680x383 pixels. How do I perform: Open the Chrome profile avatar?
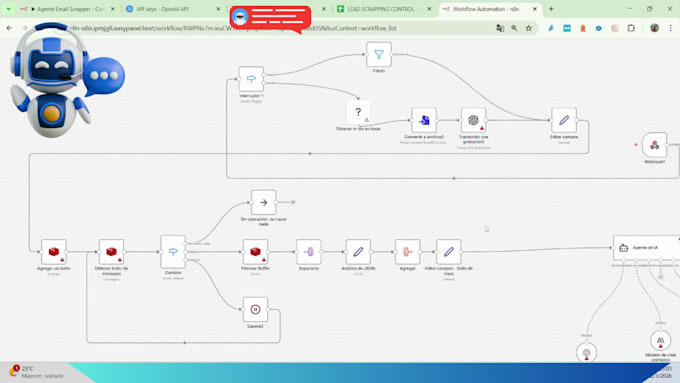(654, 28)
